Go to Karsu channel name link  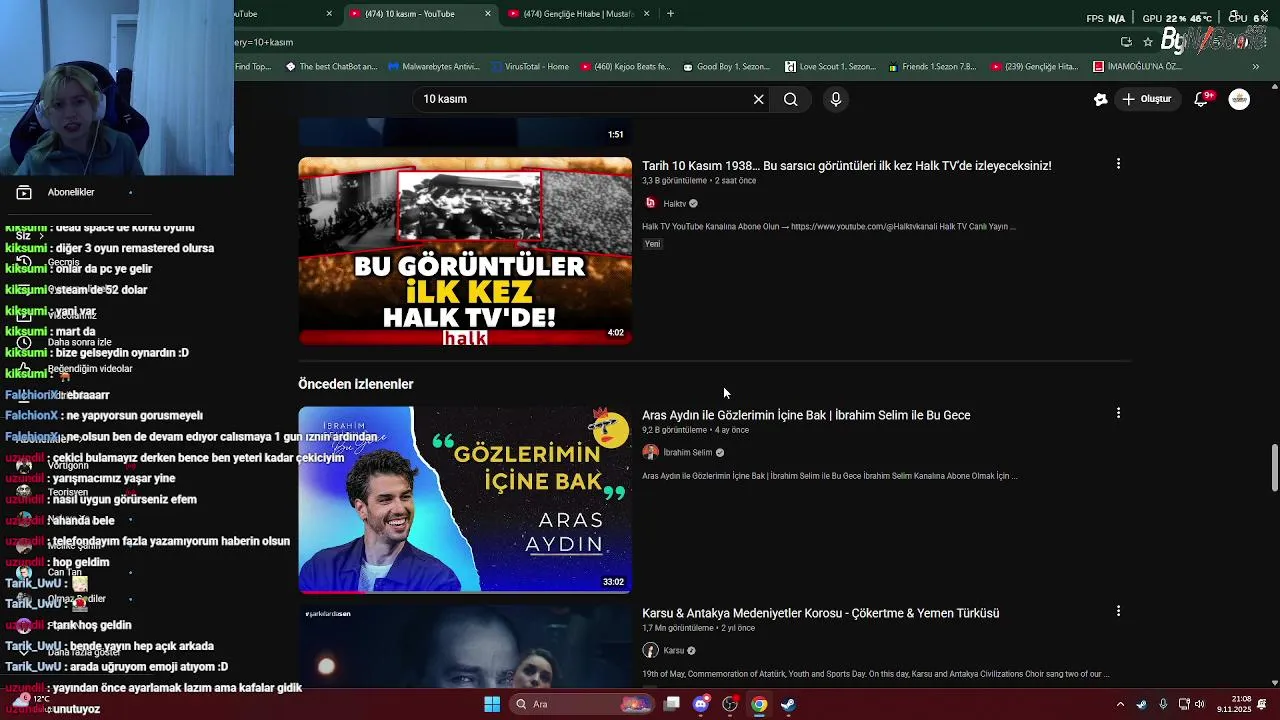pyautogui.click(x=673, y=651)
